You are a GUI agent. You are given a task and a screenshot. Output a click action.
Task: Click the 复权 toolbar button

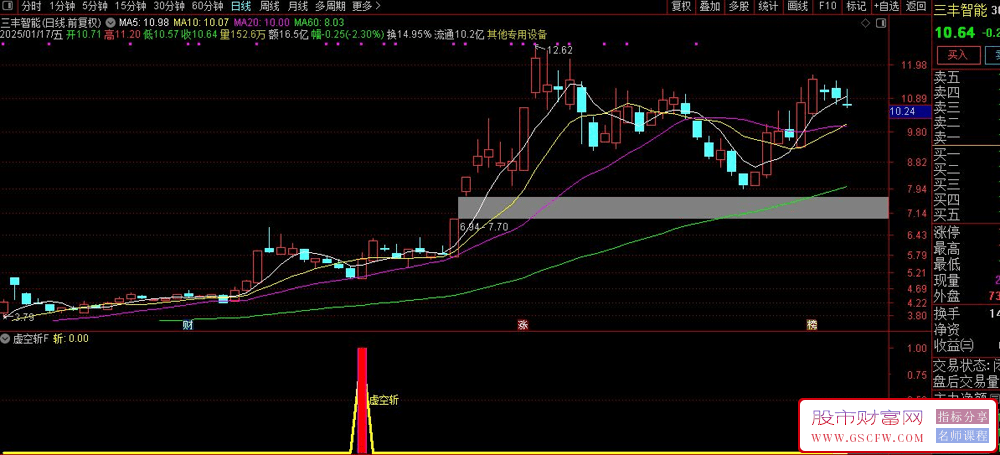[681, 6]
